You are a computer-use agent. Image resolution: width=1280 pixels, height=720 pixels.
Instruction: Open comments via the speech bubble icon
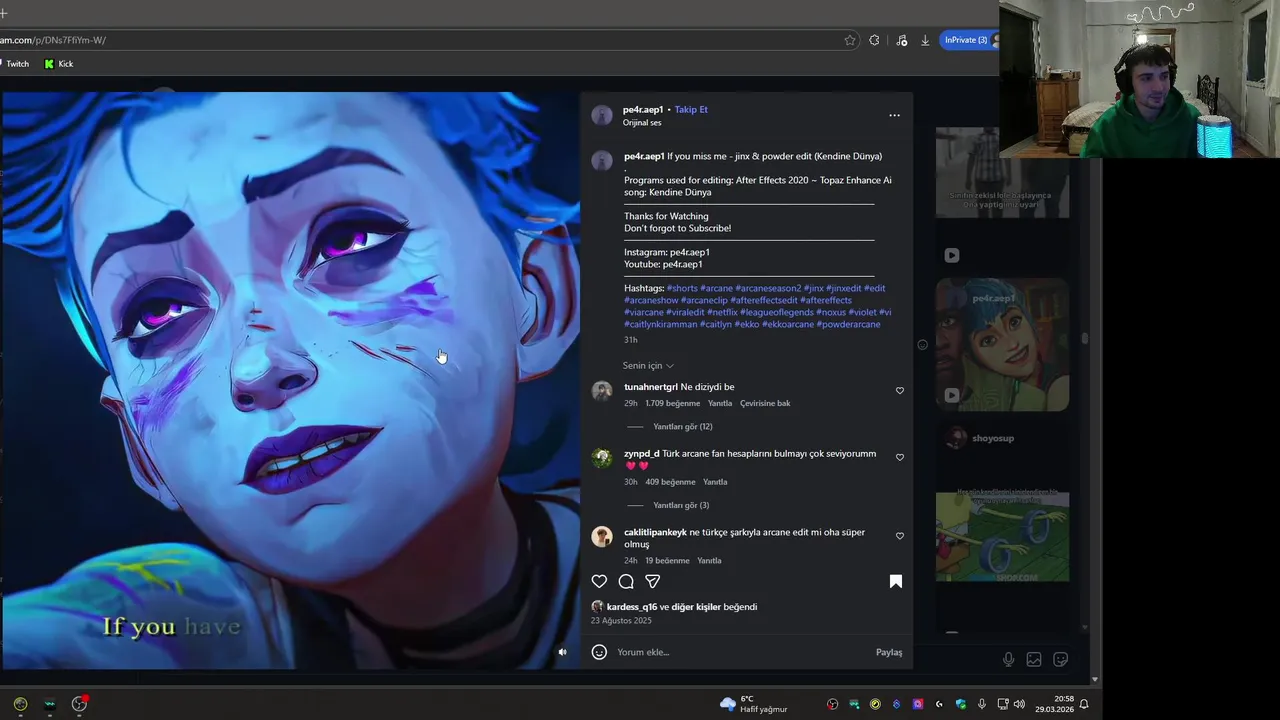click(626, 581)
